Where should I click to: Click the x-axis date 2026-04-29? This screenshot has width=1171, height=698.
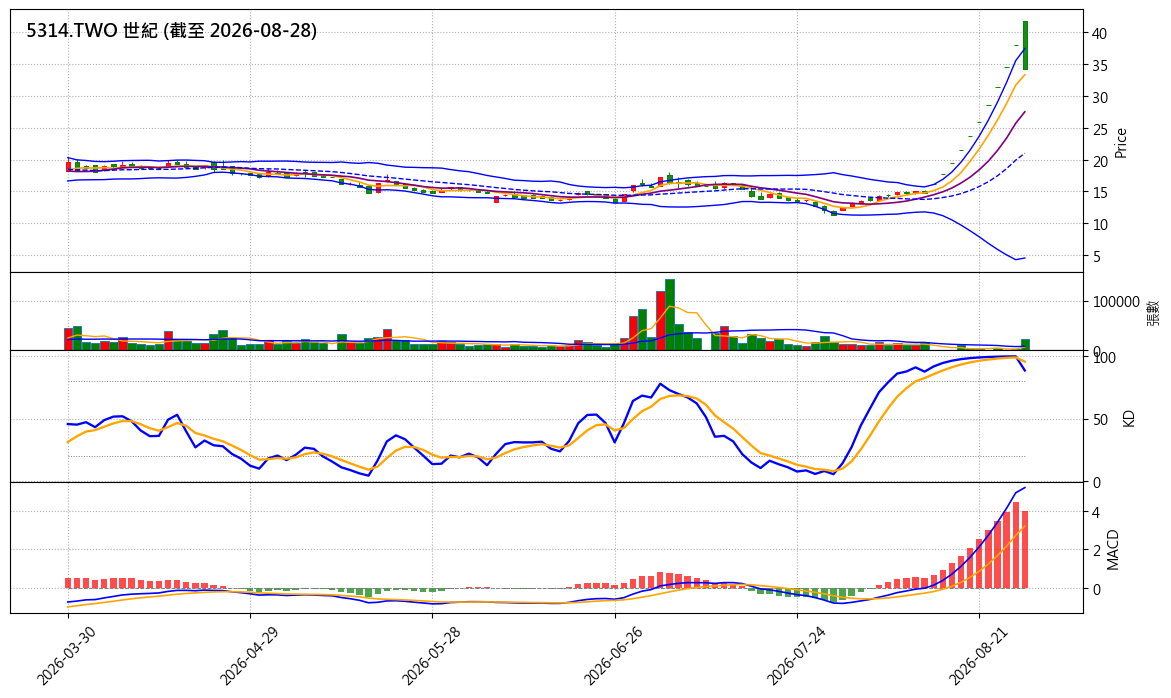pyautogui.click(x=248, y=655)
